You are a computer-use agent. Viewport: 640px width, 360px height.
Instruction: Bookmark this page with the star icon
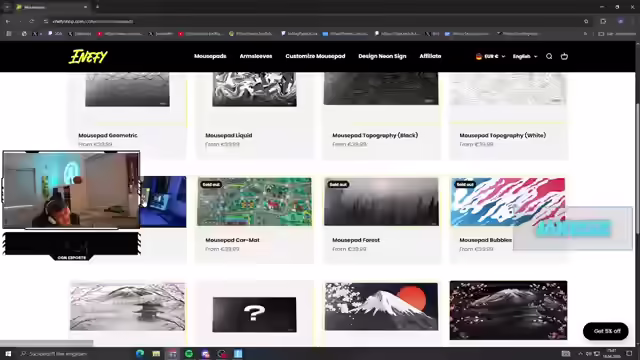point(586,21)
